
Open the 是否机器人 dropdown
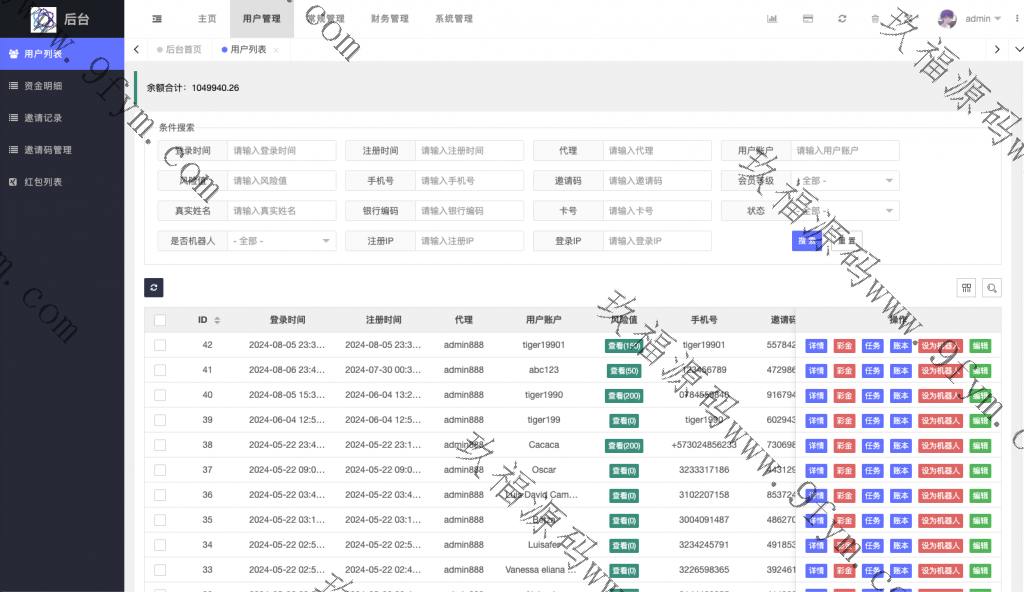(x=282, y=241)
